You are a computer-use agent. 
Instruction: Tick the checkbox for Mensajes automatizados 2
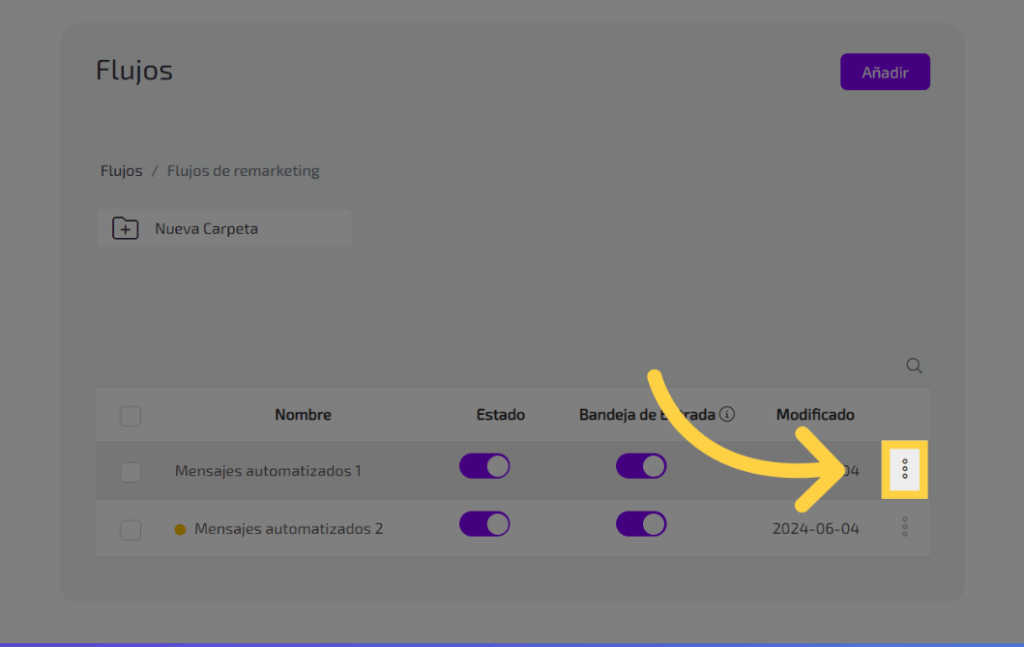[x=131, y=529]
